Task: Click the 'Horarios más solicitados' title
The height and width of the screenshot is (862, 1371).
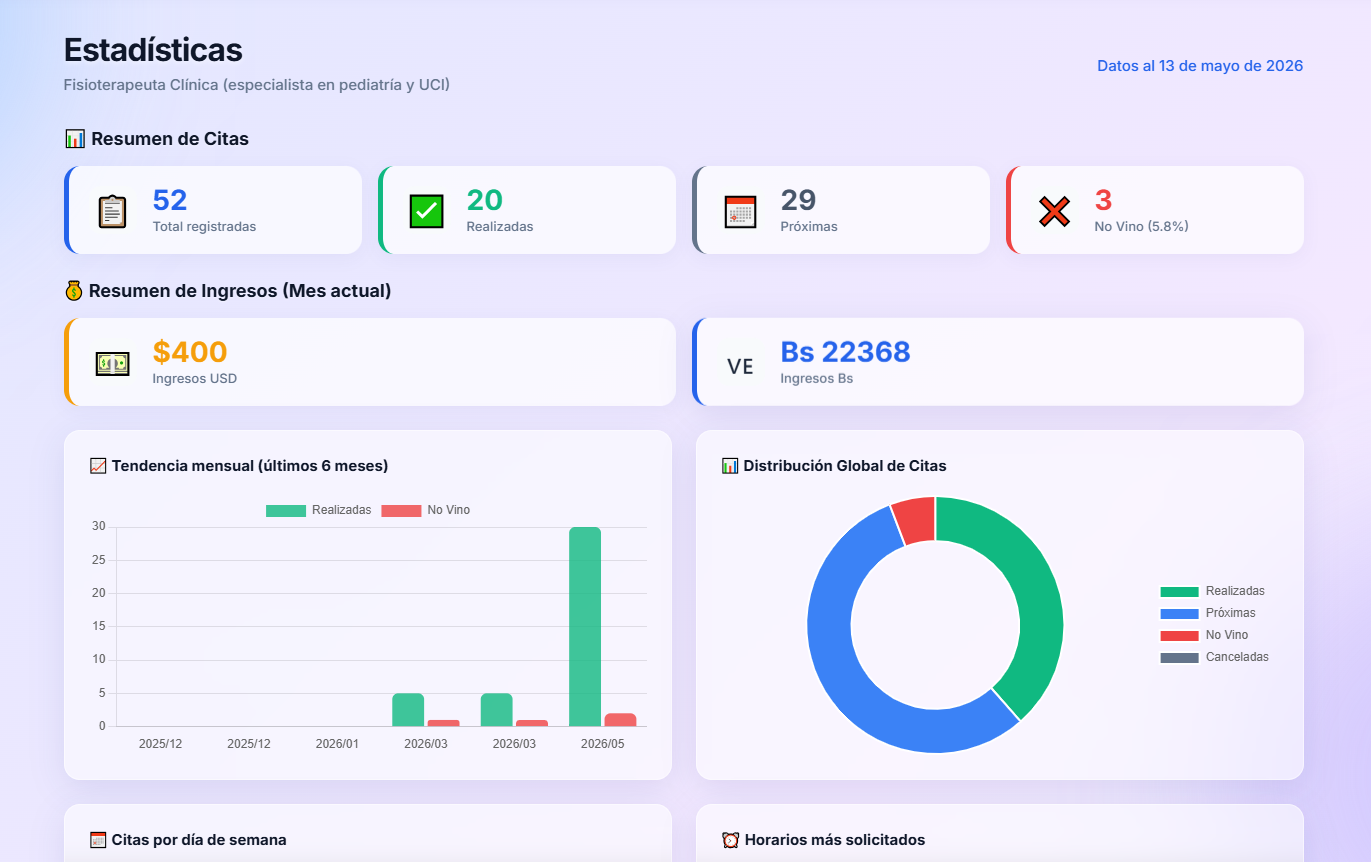Action: pyautogui.click(x=835, y=840)
